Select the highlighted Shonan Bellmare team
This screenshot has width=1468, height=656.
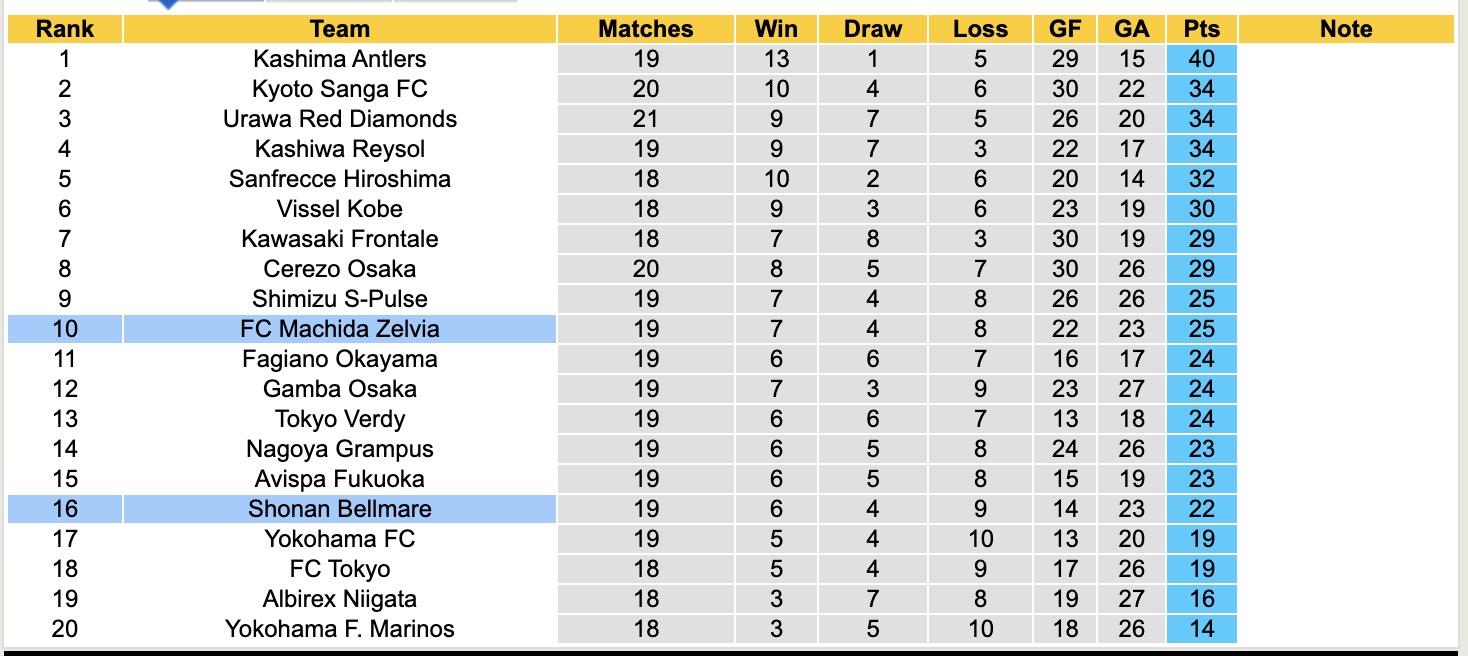(340, 509)
